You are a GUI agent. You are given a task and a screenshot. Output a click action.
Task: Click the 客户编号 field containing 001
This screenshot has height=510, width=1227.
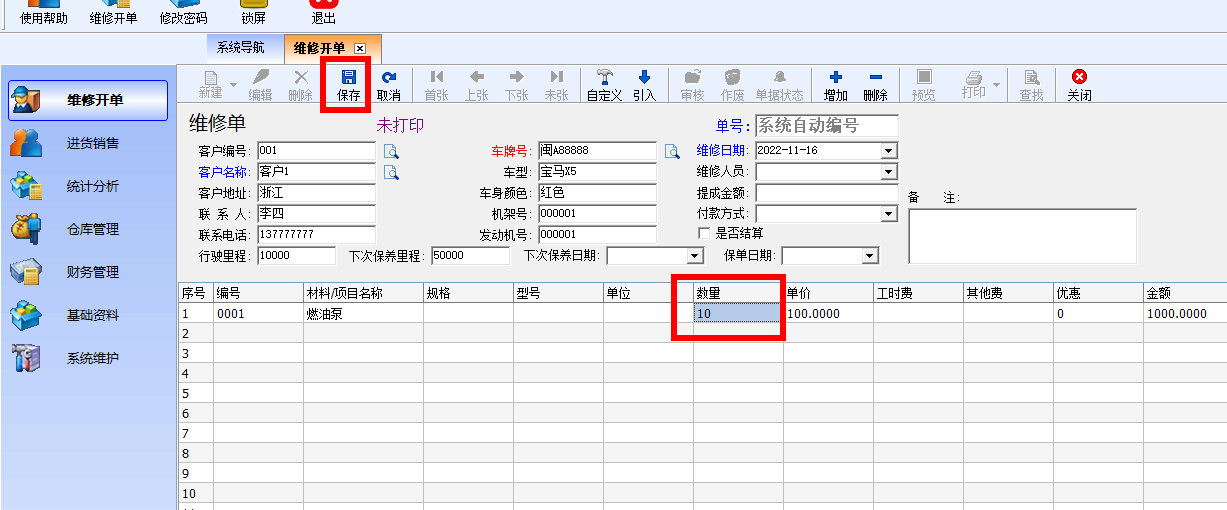[316, 151]
